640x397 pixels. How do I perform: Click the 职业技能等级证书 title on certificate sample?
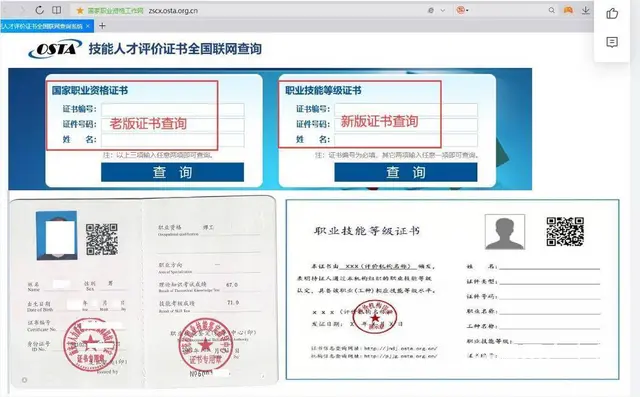(x=367, y=231)
